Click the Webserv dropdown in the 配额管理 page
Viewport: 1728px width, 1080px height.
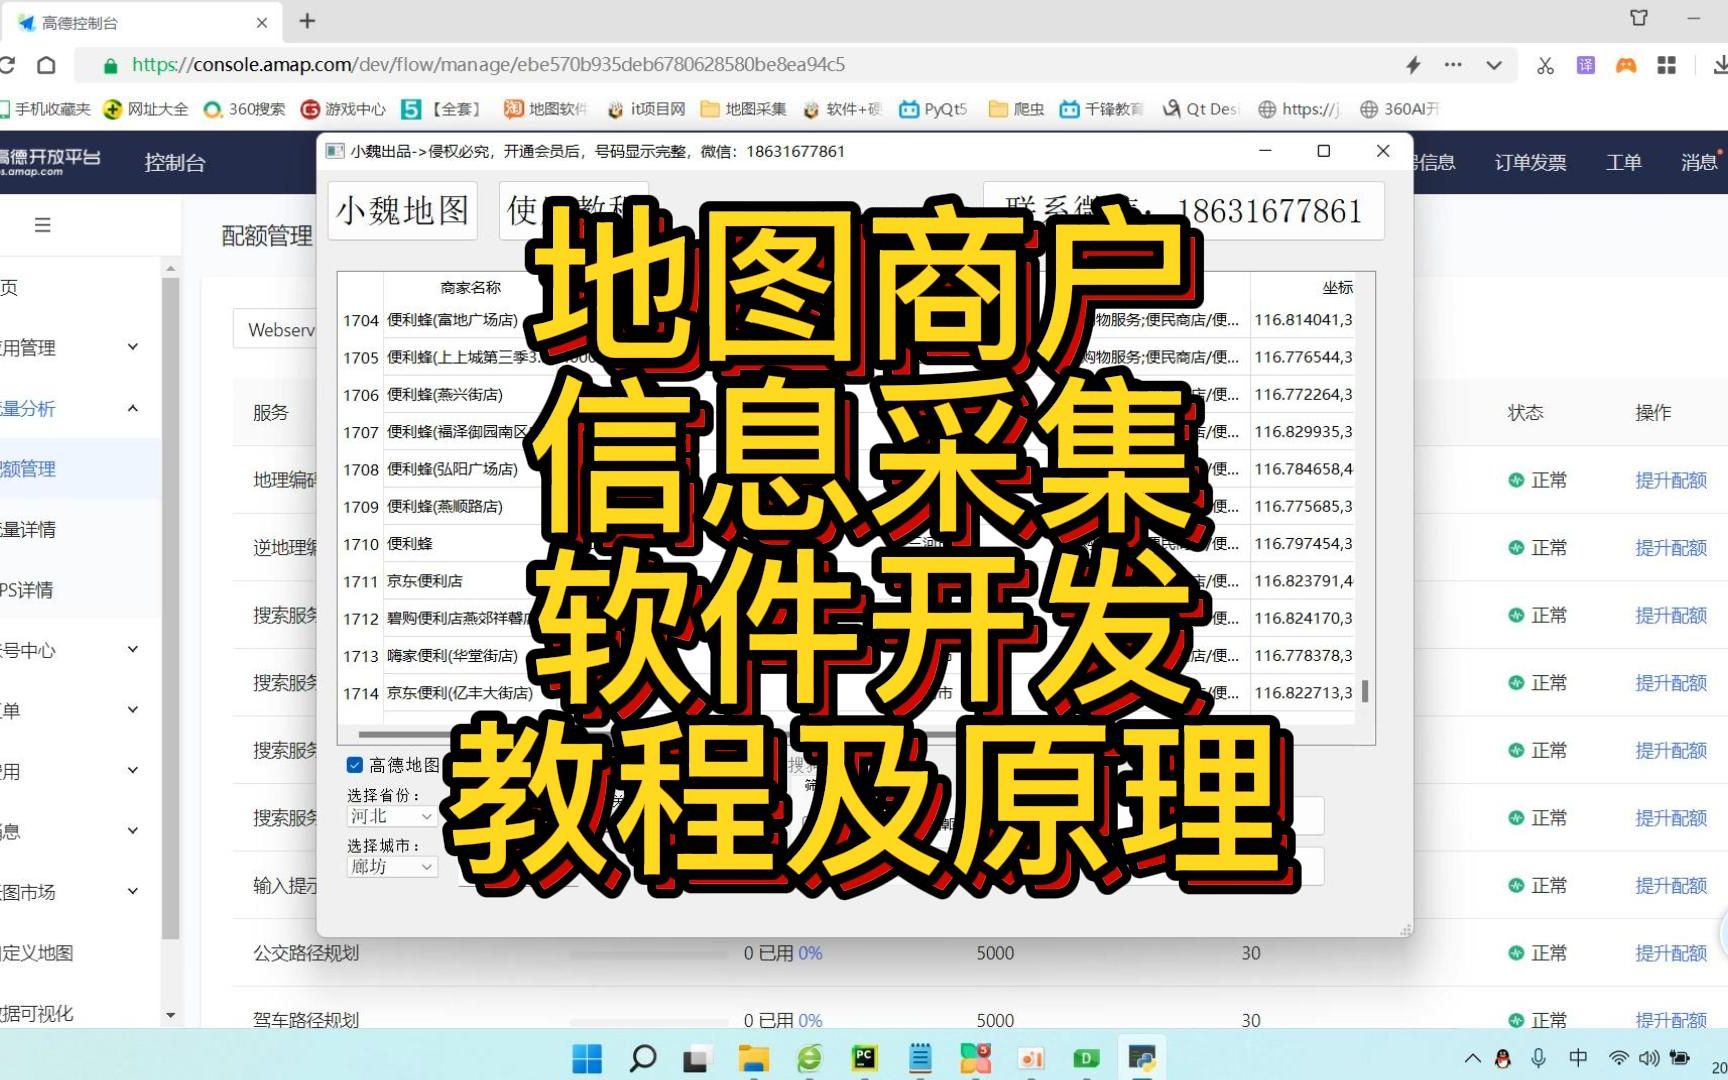tap(276, 330)
